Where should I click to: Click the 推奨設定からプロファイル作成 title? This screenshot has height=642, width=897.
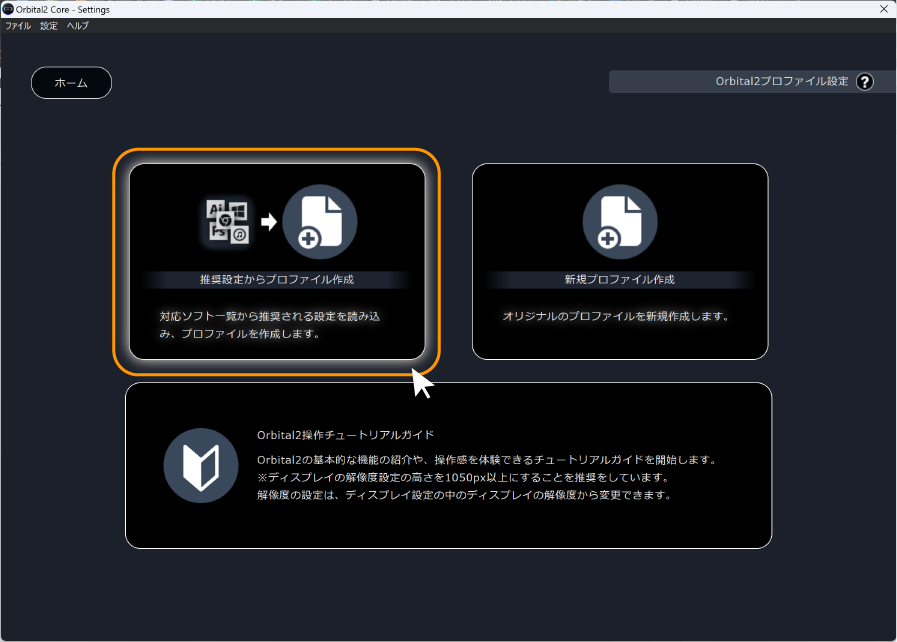277,279
